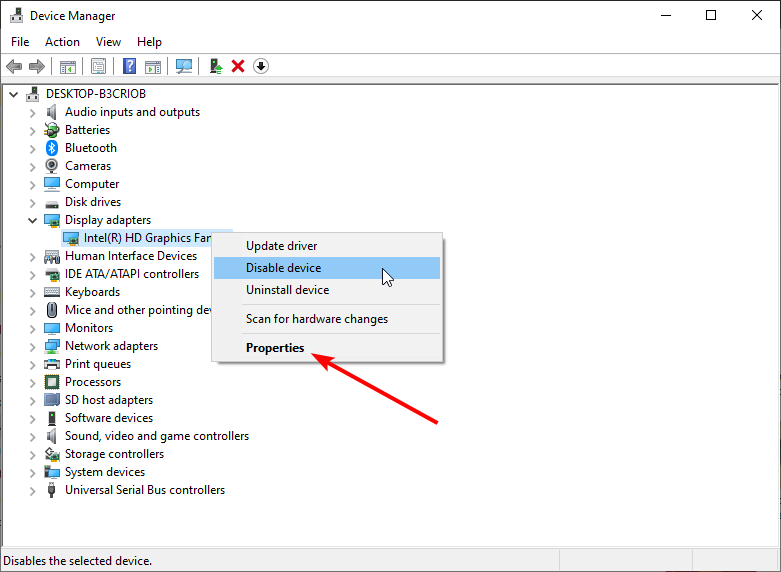Select the Display adapters label
Image resolution: width=781 pixels, height=572 pixels.
click(108, 220)
